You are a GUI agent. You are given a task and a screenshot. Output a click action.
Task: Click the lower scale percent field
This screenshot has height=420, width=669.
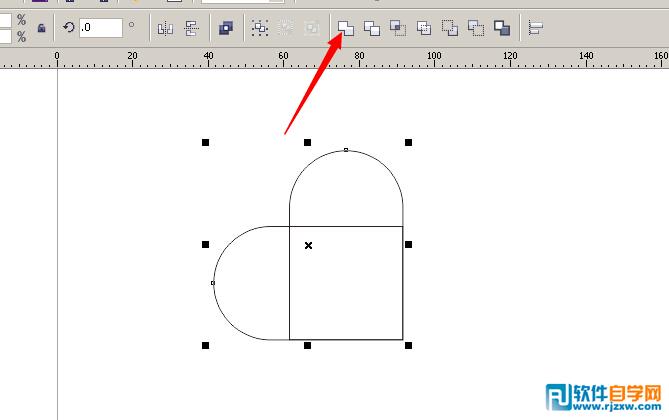(5, 37)
